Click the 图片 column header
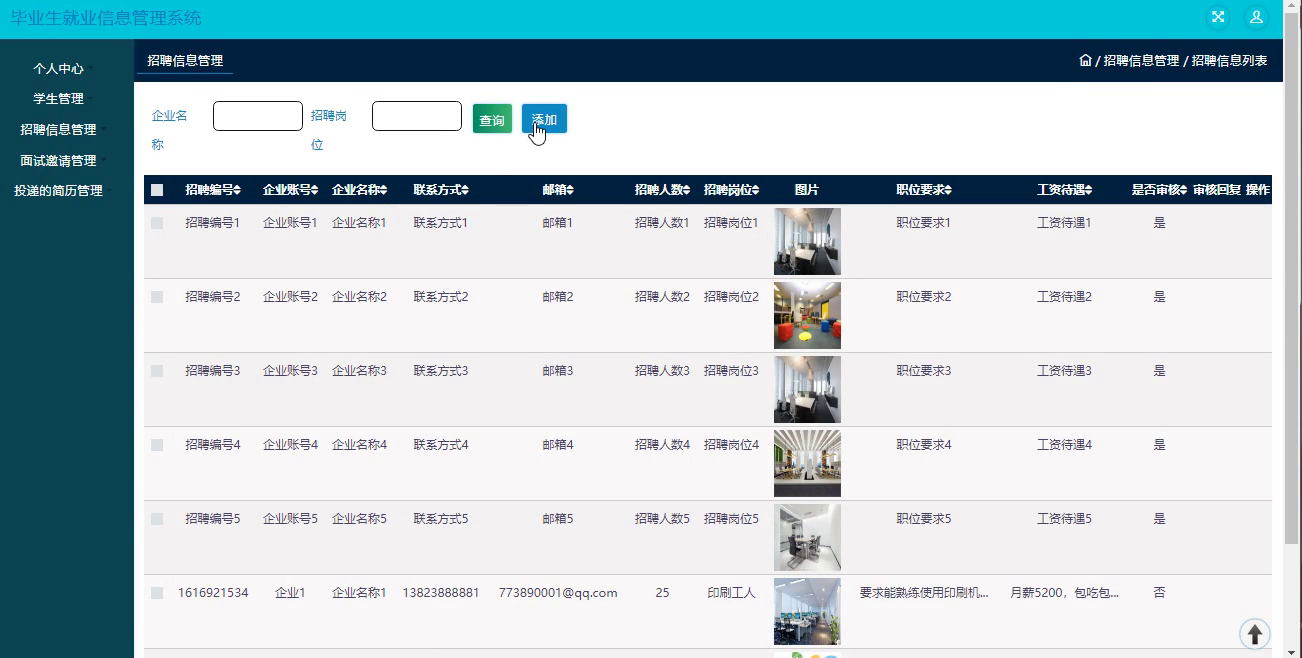This screenshot has height=658, width=1302. click(x=807, y=190)
